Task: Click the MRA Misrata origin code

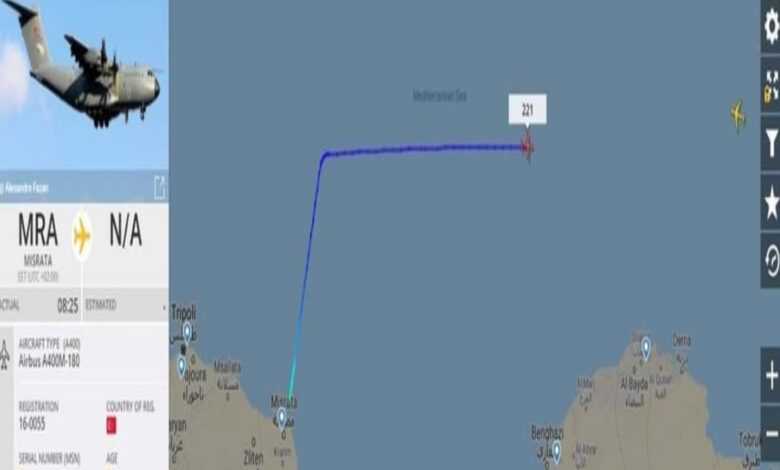Action: pos(38,230)
